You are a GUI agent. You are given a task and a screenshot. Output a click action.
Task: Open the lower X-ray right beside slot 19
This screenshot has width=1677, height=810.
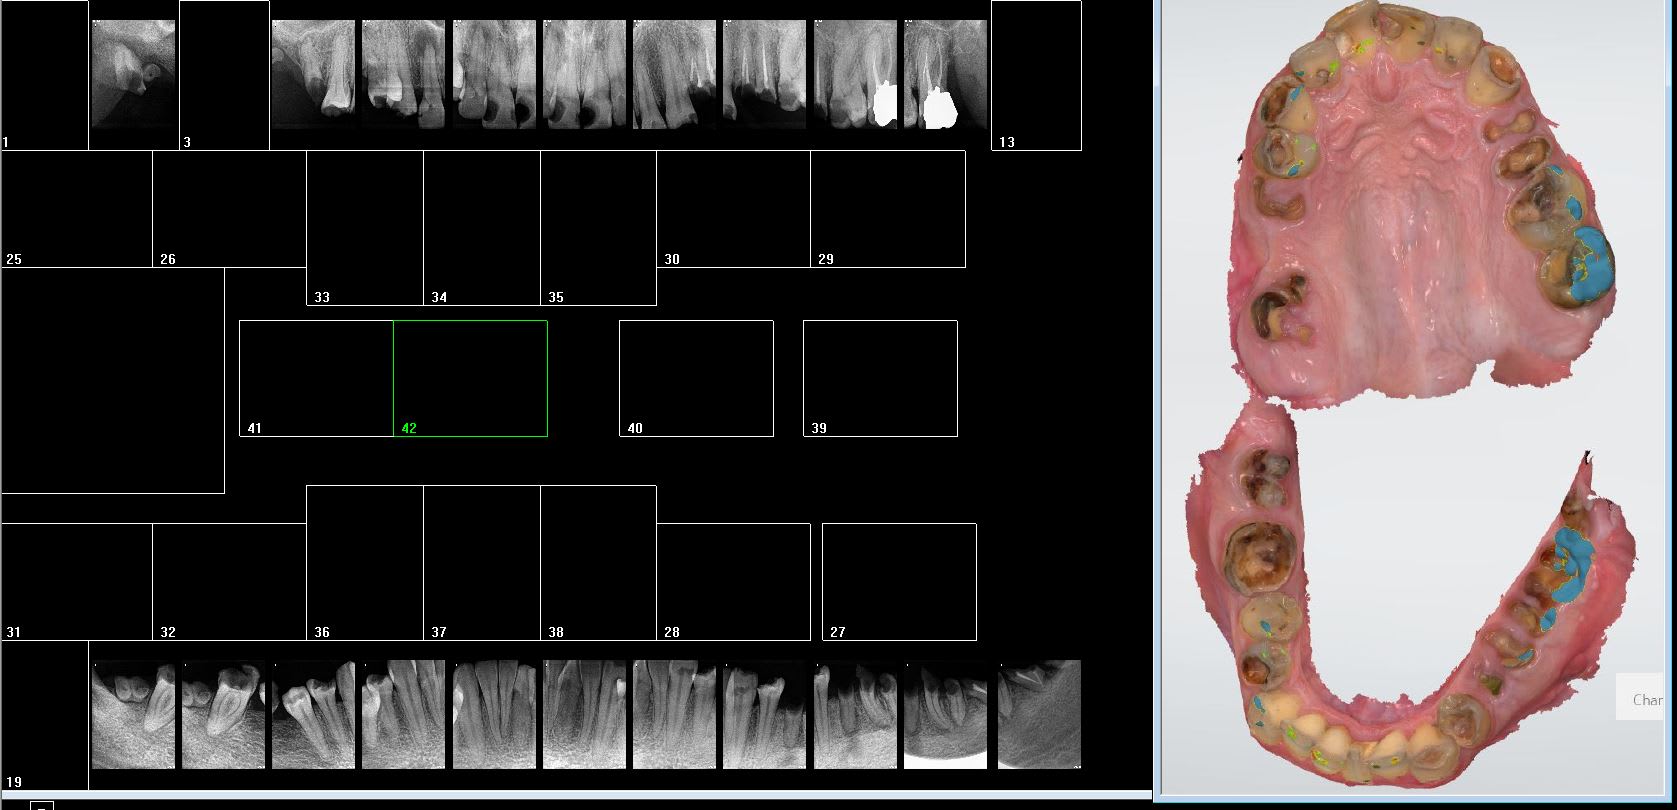tap(133, 714)
